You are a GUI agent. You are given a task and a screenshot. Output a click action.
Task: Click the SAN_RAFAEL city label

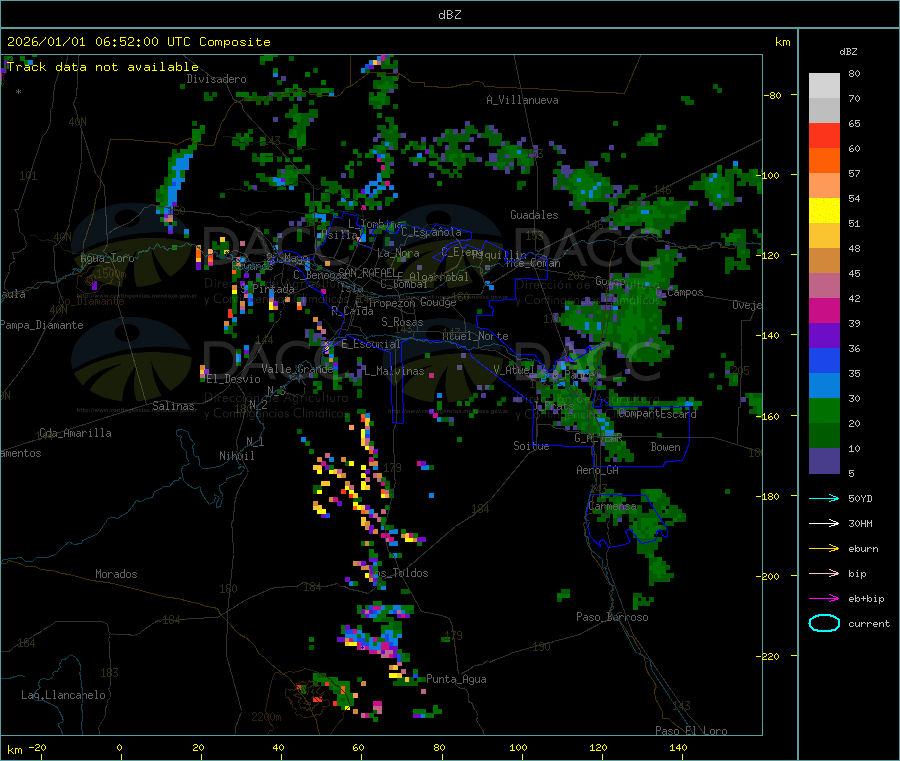pos(367,272)
